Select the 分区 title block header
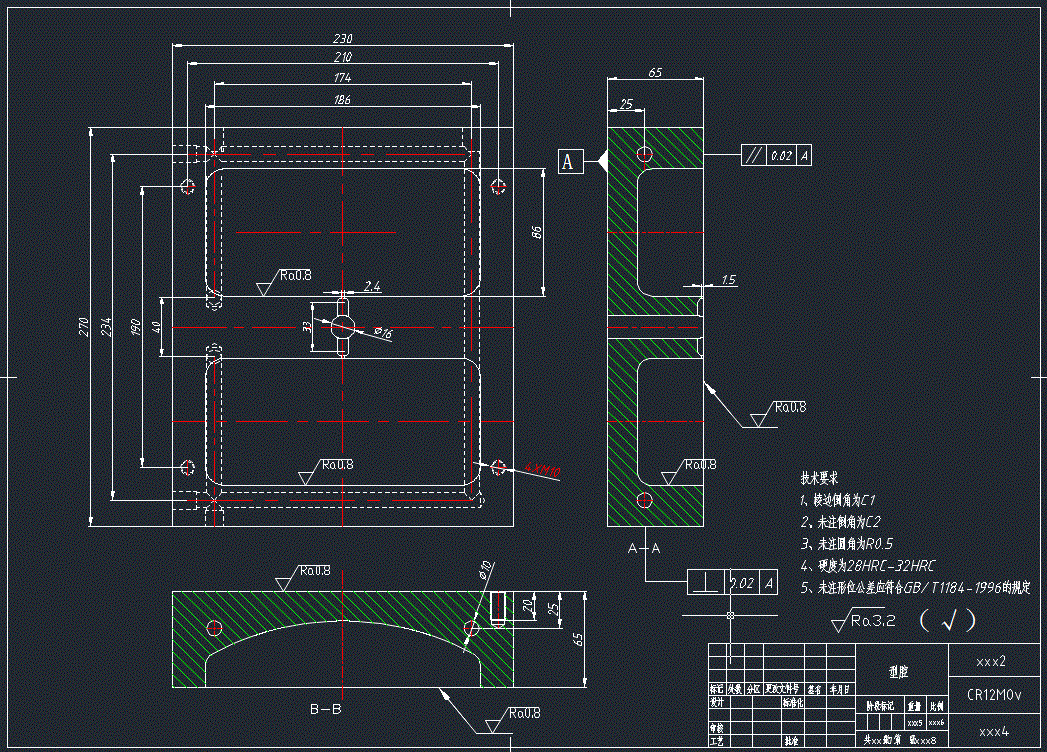The image size is (1047, 752). pos(753,689)
